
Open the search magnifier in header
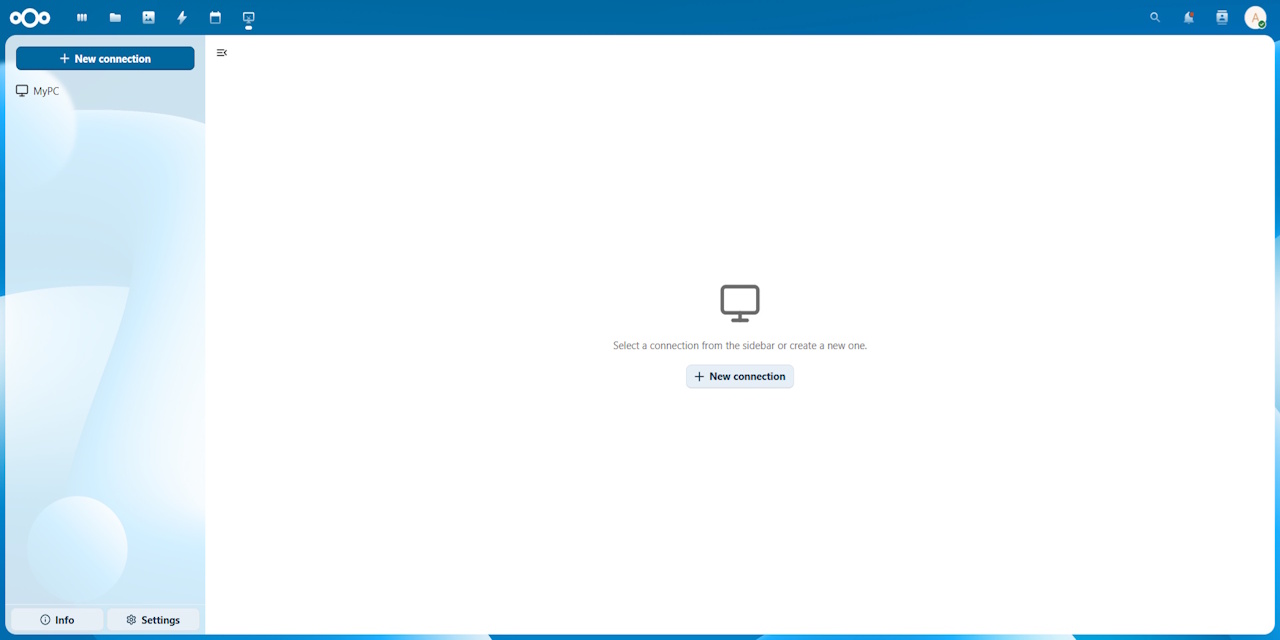[1155, 18]
